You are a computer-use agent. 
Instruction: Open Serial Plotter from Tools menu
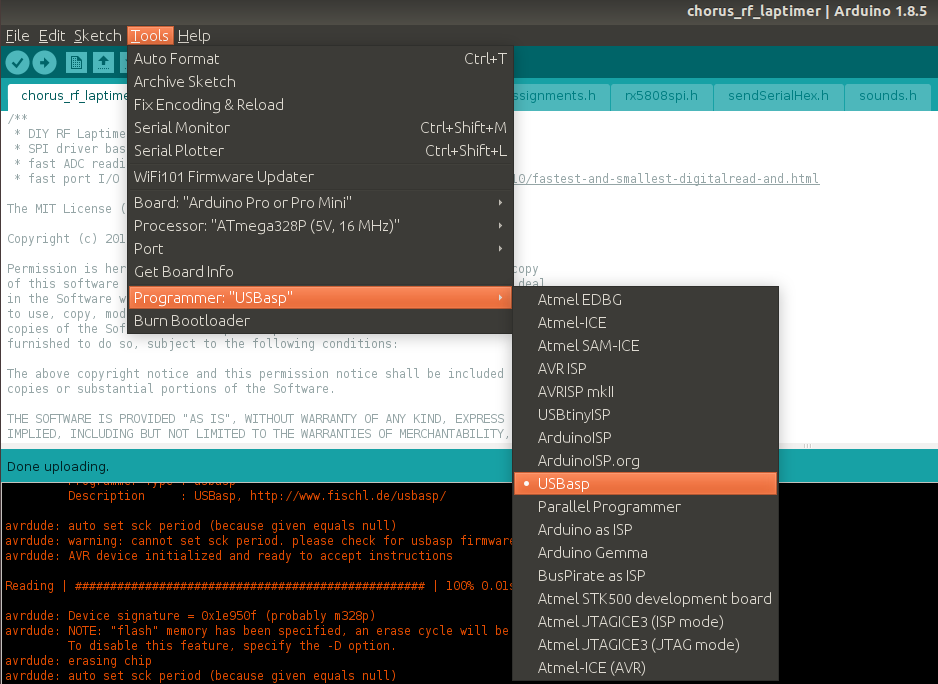[x=320, y=151]
